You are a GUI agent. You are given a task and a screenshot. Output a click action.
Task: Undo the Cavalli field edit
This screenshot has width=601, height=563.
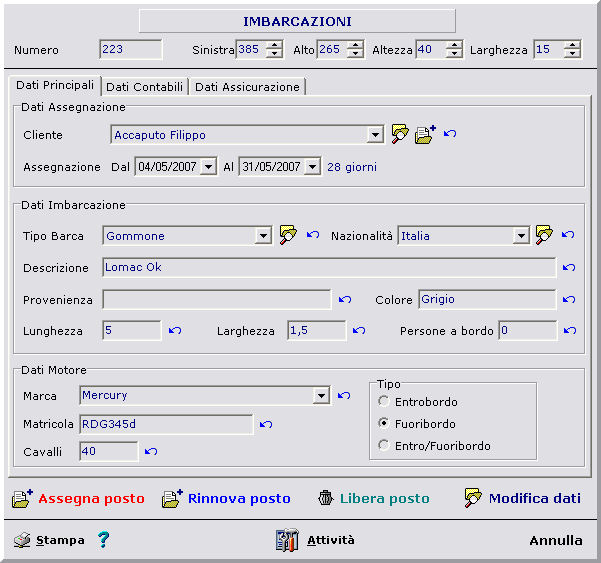151,451
